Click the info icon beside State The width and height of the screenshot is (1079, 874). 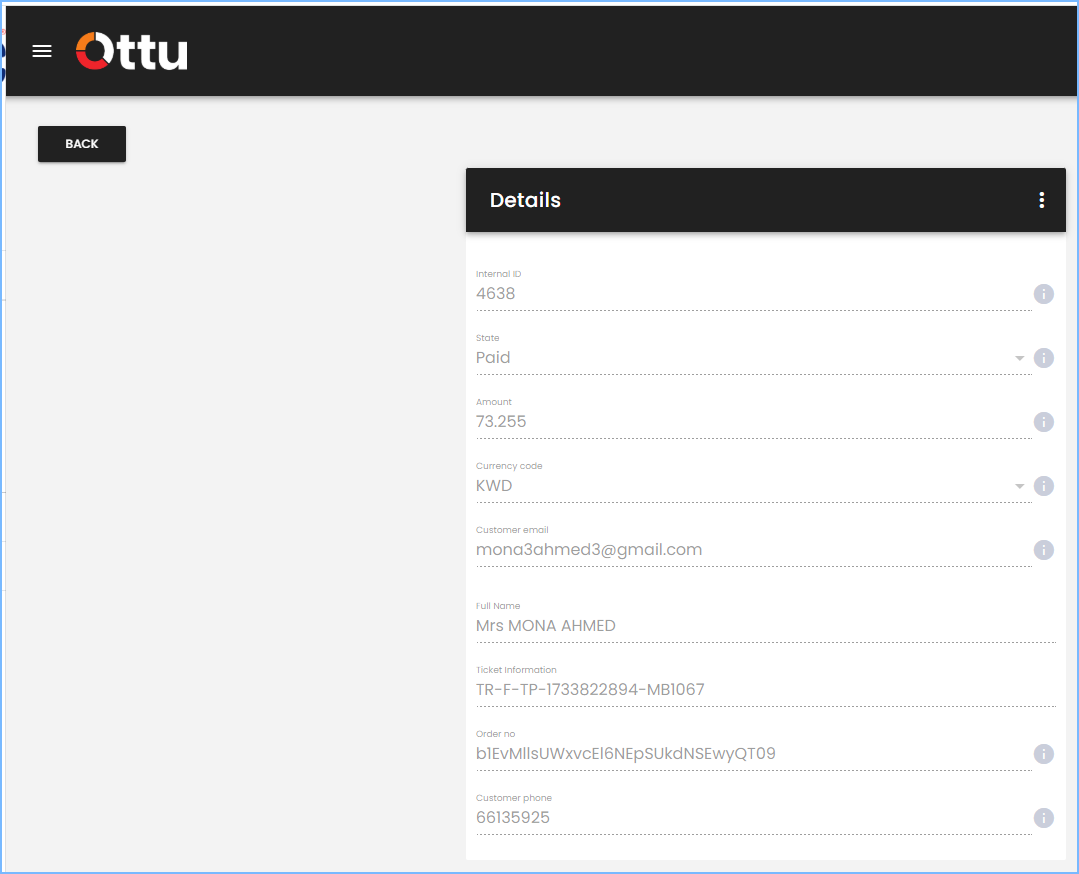point(1043,358)
